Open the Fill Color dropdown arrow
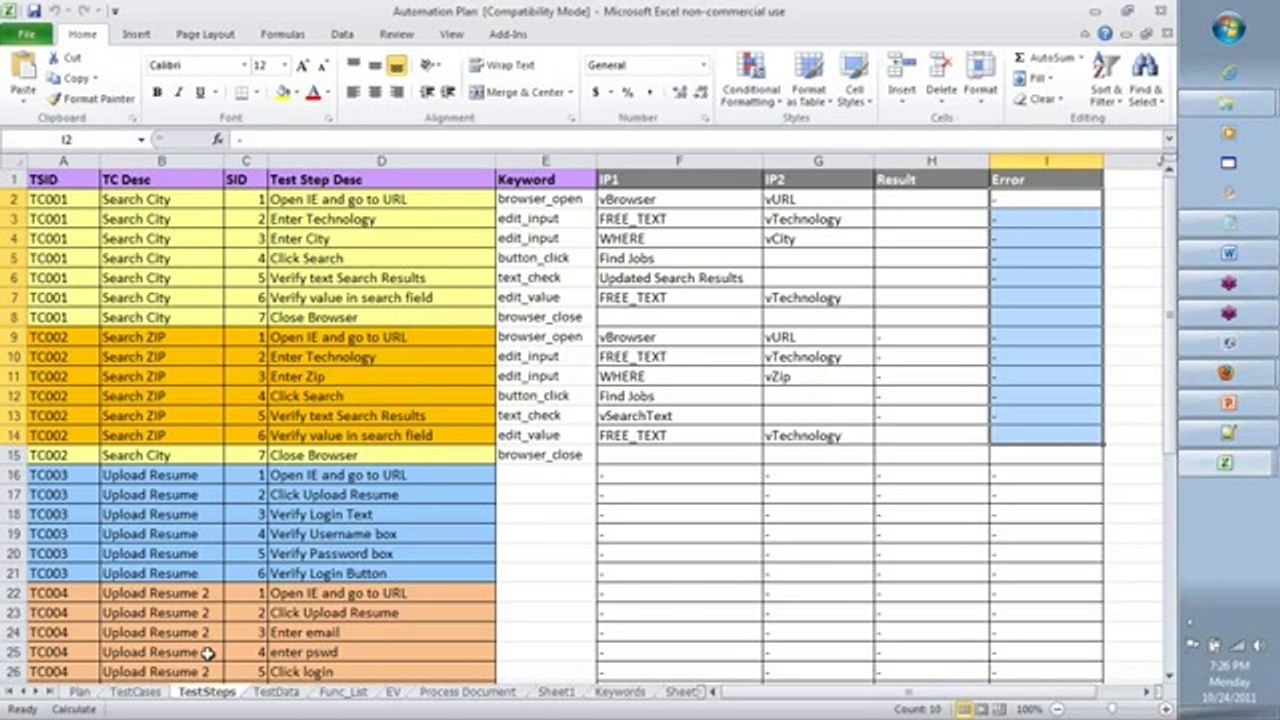This screenshot has height=720, width=1280. (x=296, y=92)
